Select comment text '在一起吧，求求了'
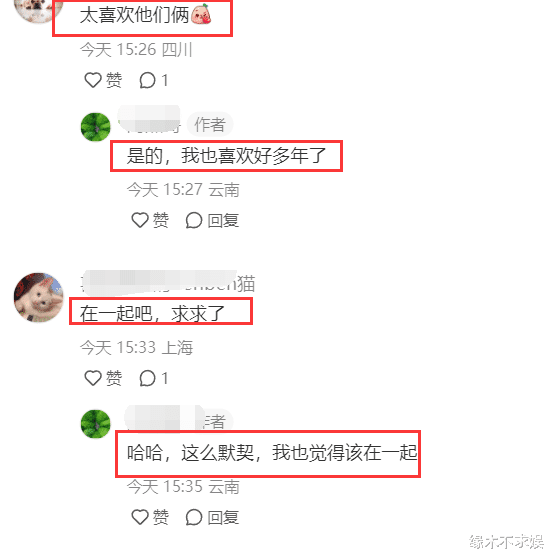This screenshot has height=559, width=551. click(152, 314)
